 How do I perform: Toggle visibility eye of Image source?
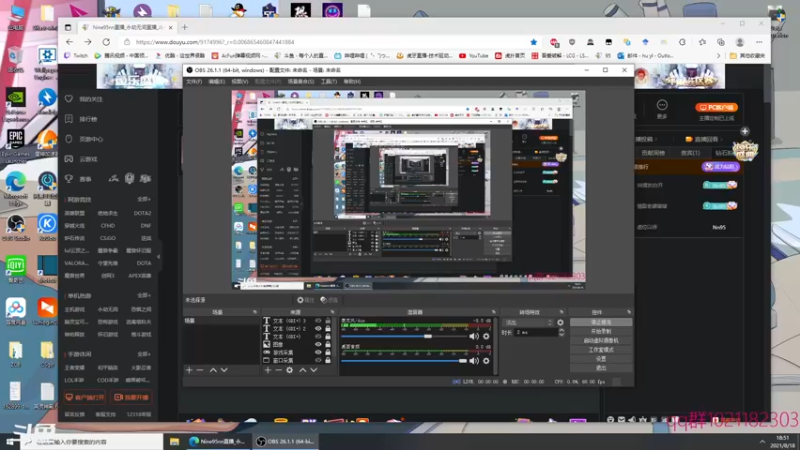pos(318,344)
